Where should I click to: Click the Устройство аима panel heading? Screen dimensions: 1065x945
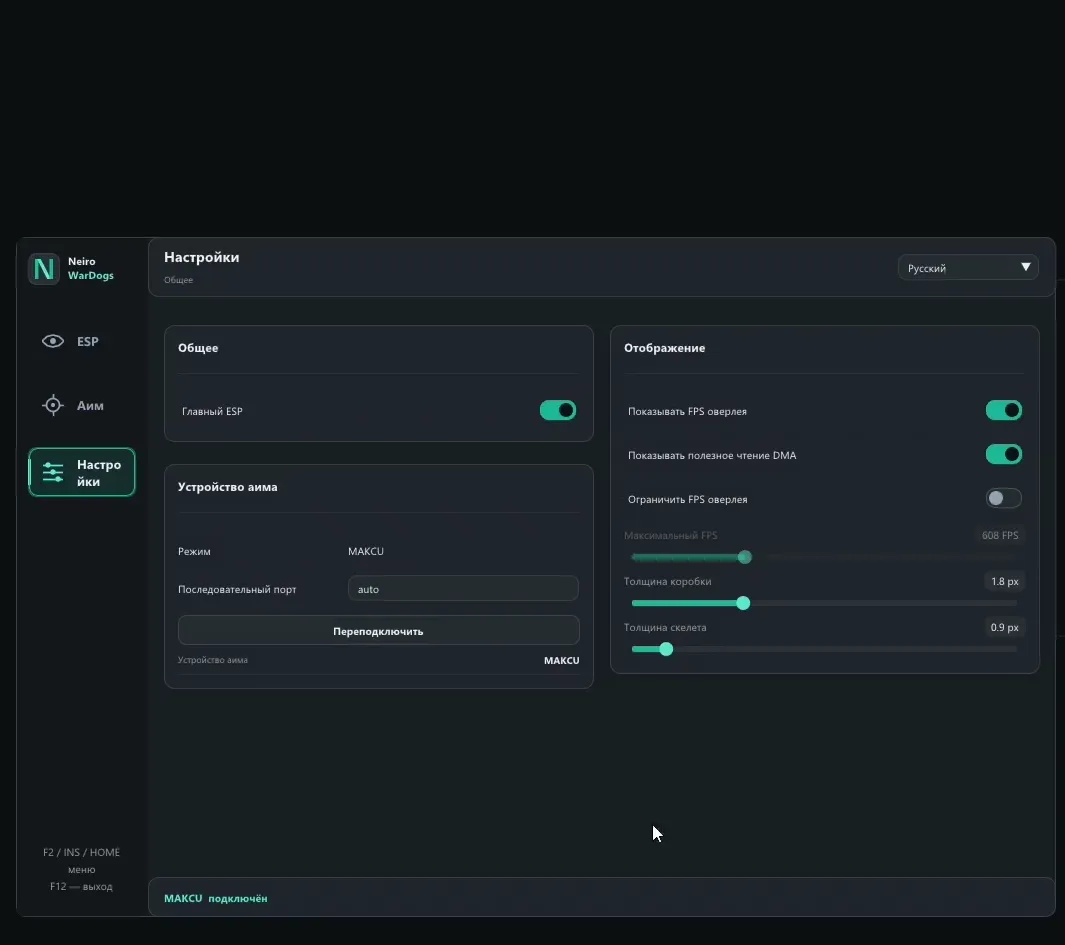click(228, 487)
